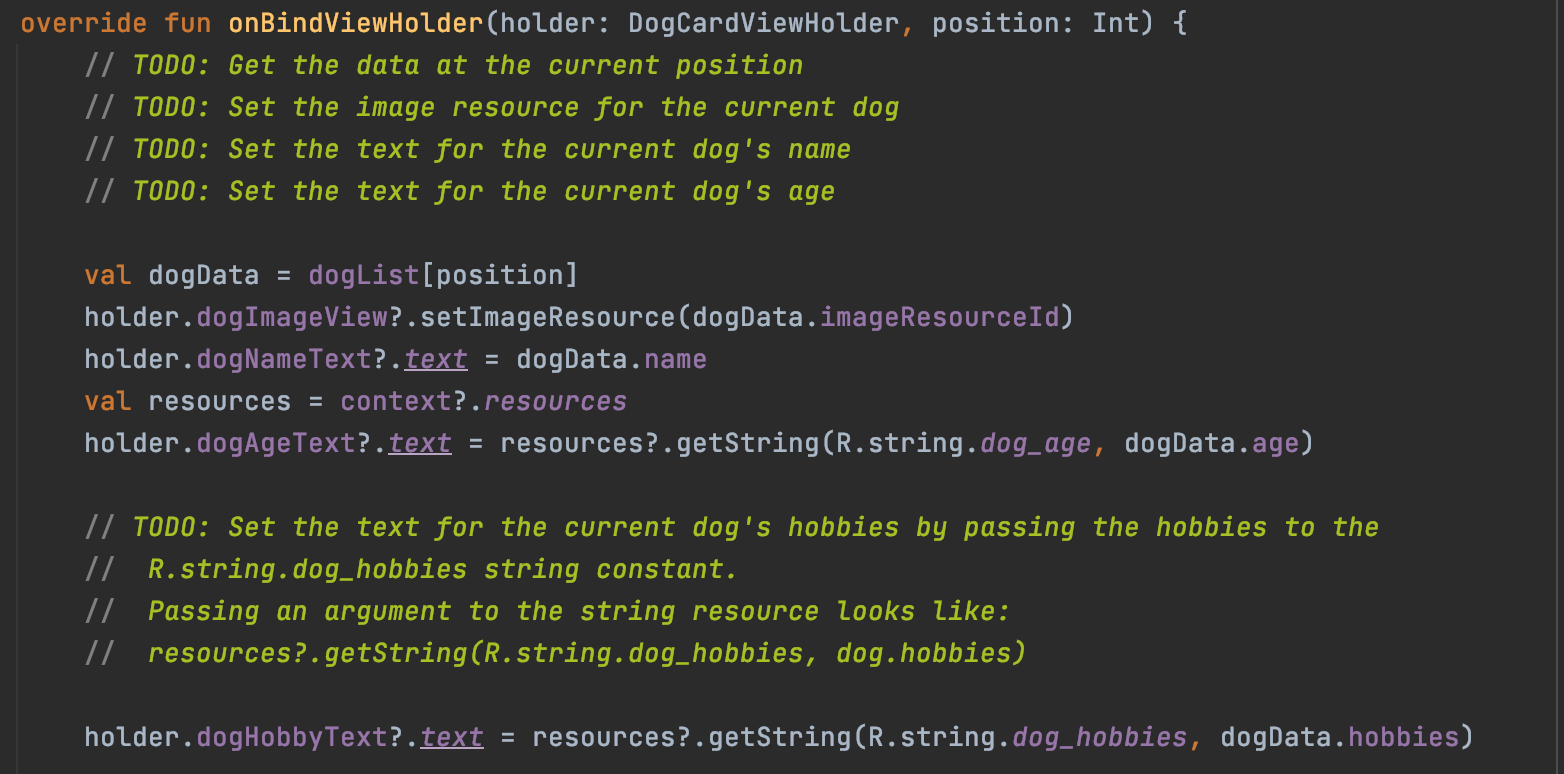This screenshot has height=774, width=1564.
Task: Click holder.dogImageView field reference
Action: pyautogui.click(x=236, y=317)
